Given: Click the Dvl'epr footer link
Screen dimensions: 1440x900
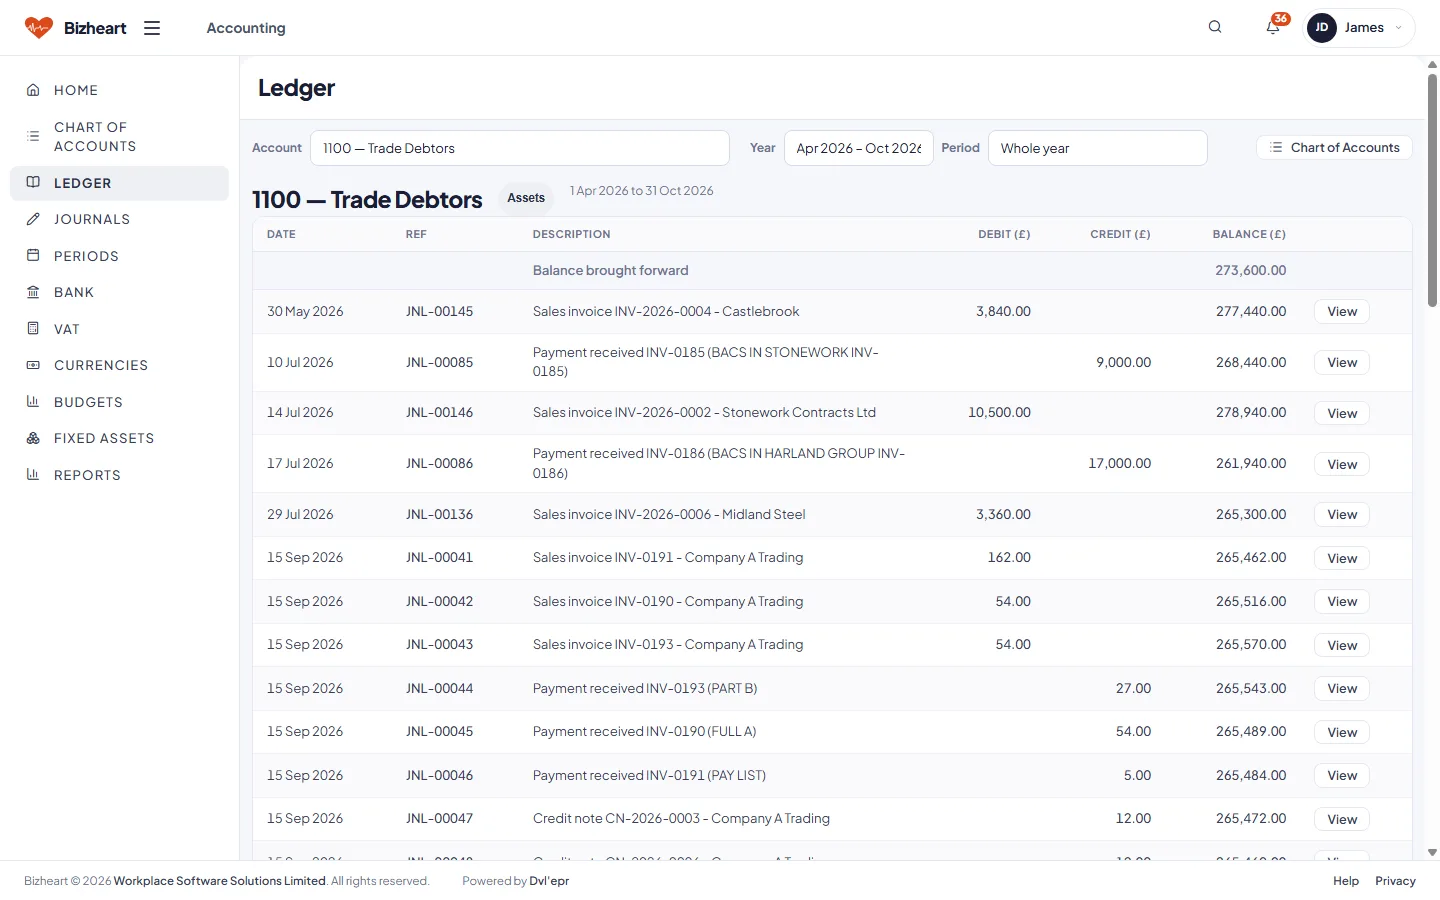Looking at the screenshot, I should [x=549, y=881].
